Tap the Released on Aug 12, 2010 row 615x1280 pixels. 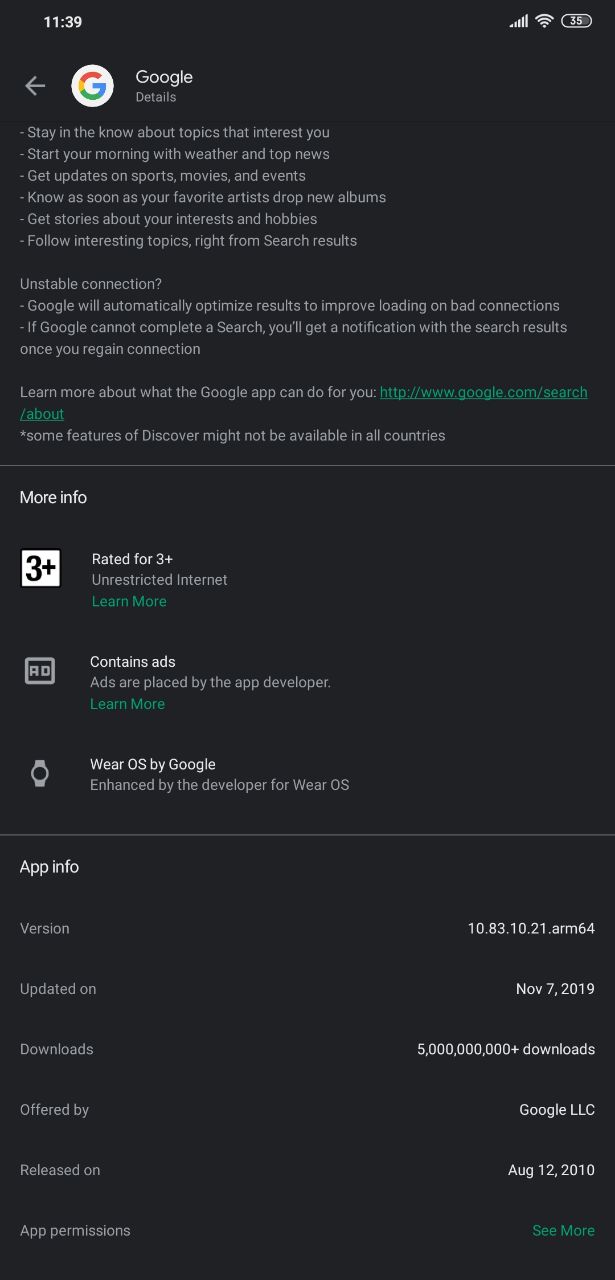coord(307,1170)
